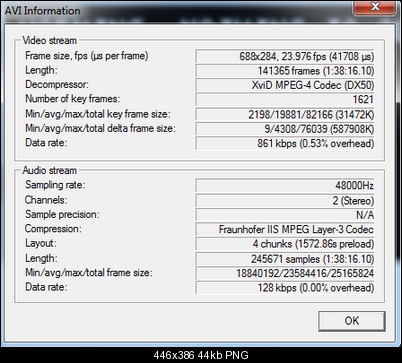
Task: Click the Layout label
Action: (41, 243)
